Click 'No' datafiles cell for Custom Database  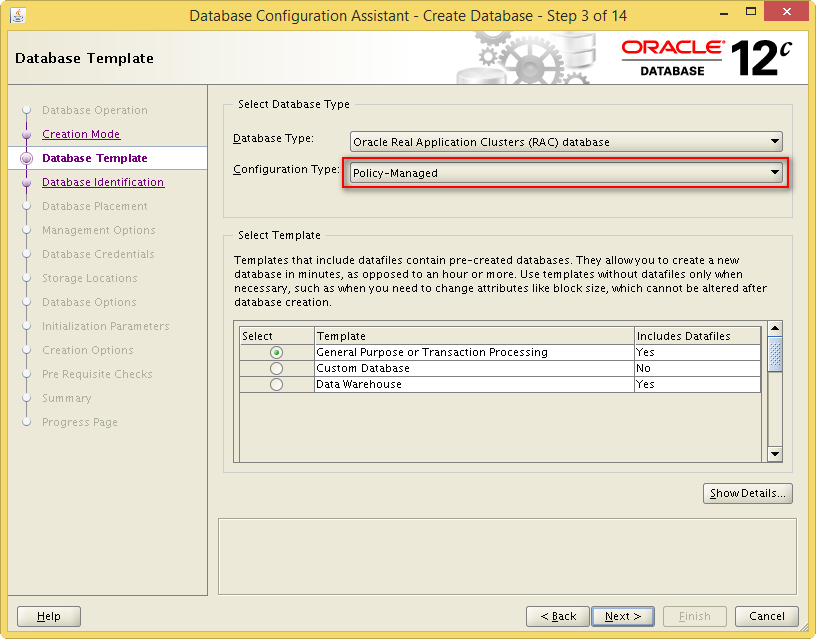(697, 368)
